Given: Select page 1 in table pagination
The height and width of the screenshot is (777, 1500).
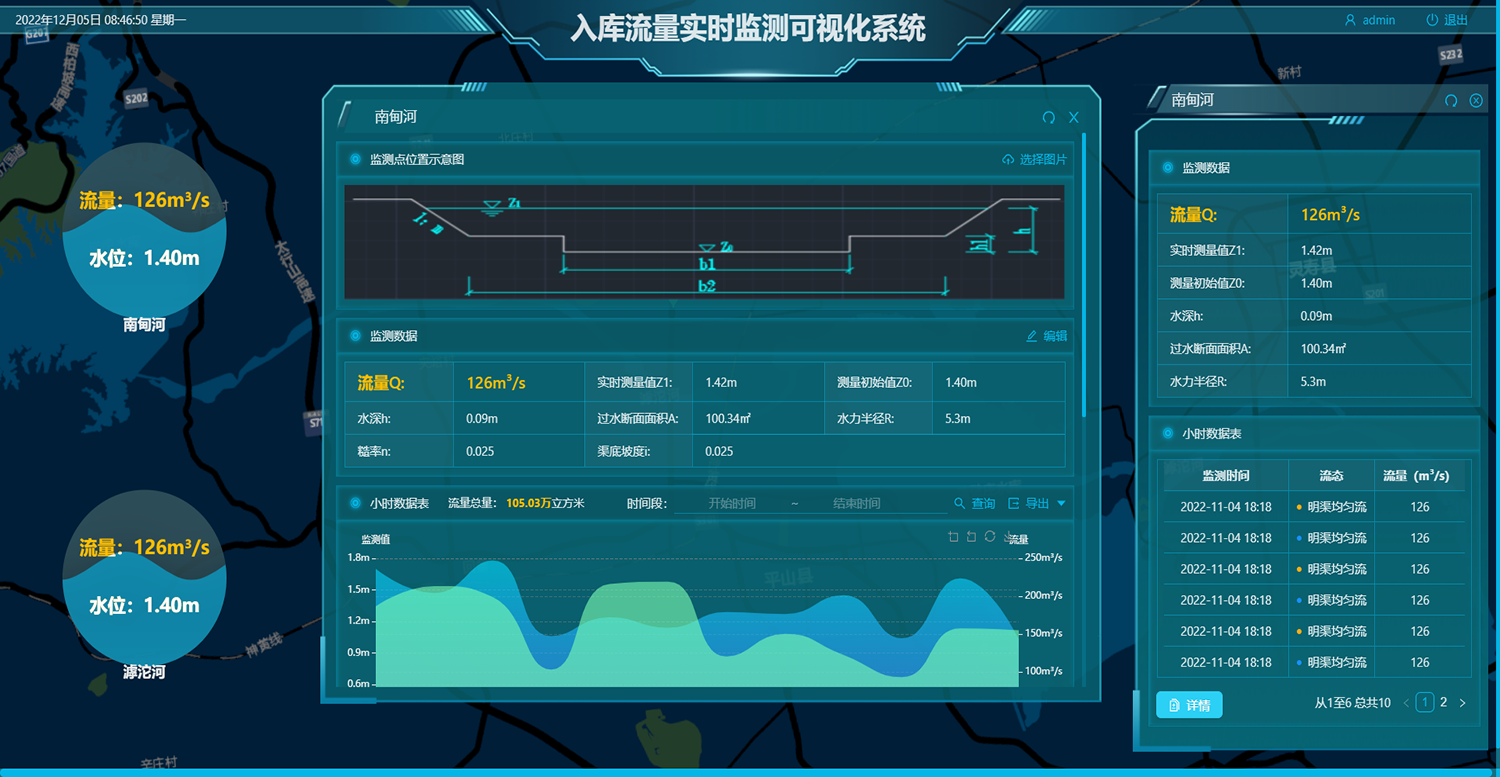Looking at the screenshot, I should 1425,703.
